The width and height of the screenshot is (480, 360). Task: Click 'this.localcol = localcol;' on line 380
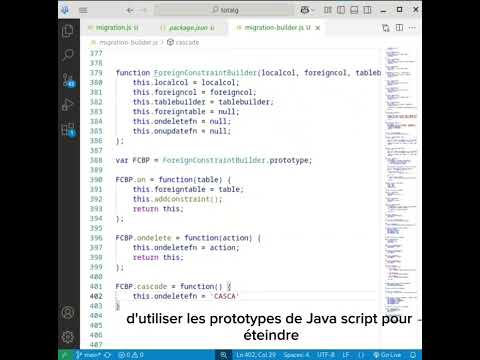pos(186,82)
